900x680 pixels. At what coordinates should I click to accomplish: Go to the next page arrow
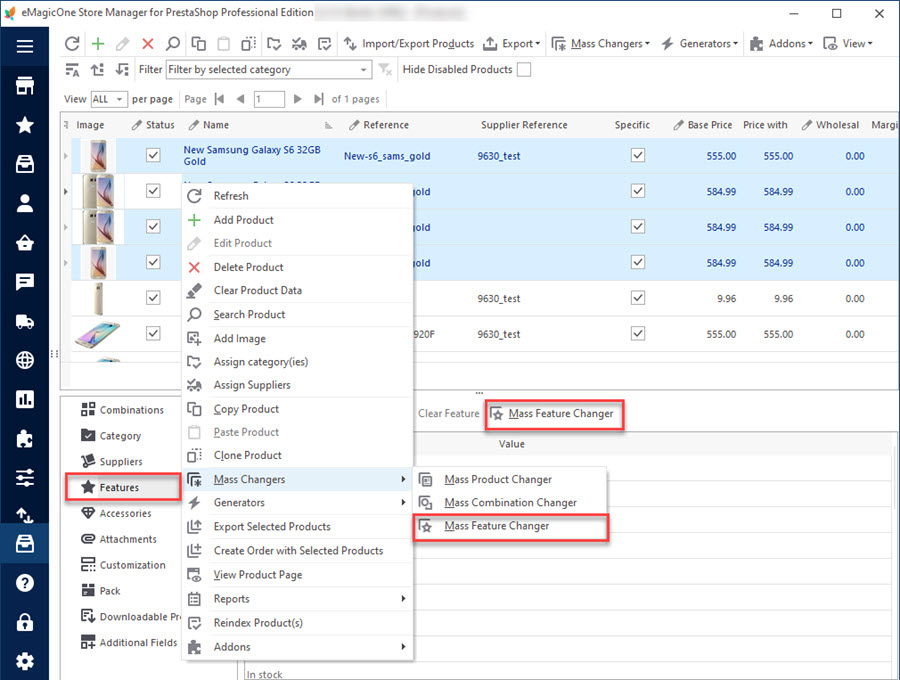coord(297,99)
